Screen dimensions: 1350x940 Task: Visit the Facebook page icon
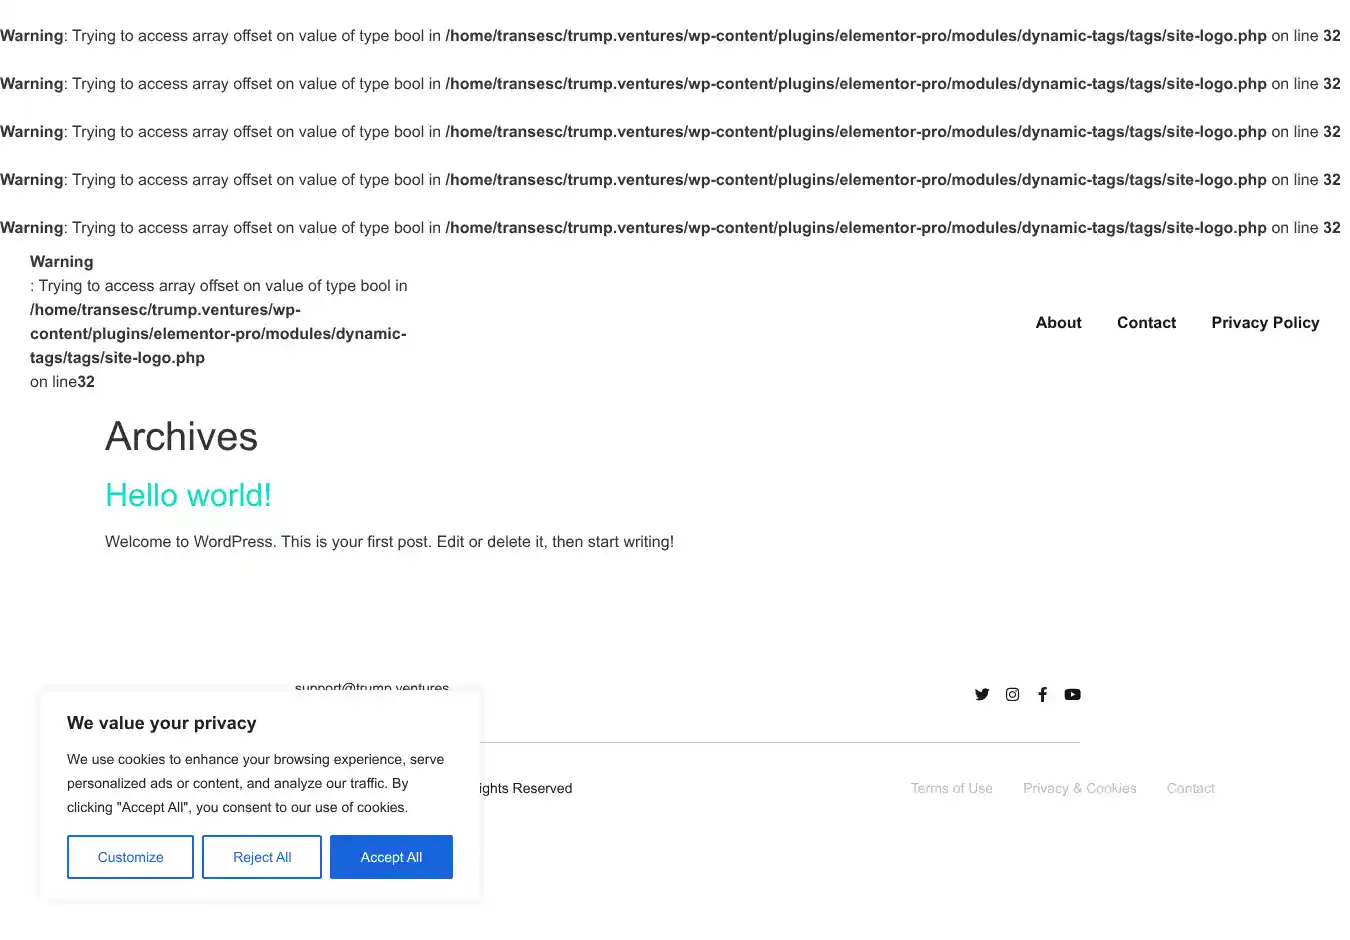(x=1042, y=694)
